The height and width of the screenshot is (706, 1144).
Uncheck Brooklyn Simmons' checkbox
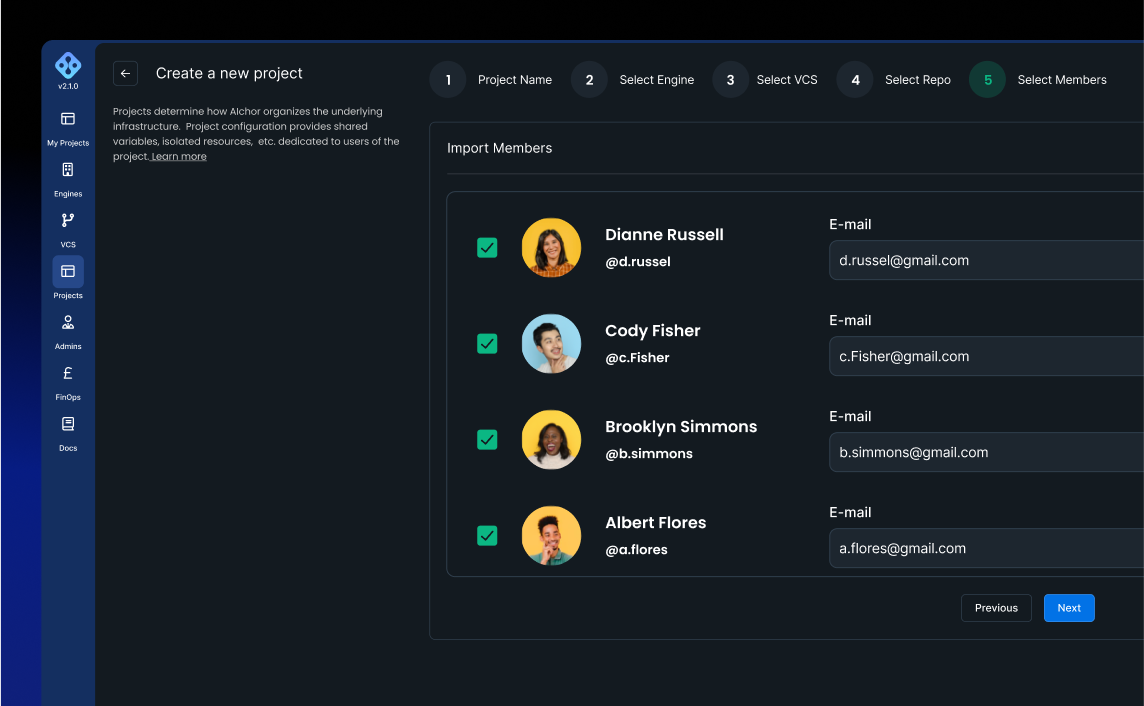tap(487, 440)
